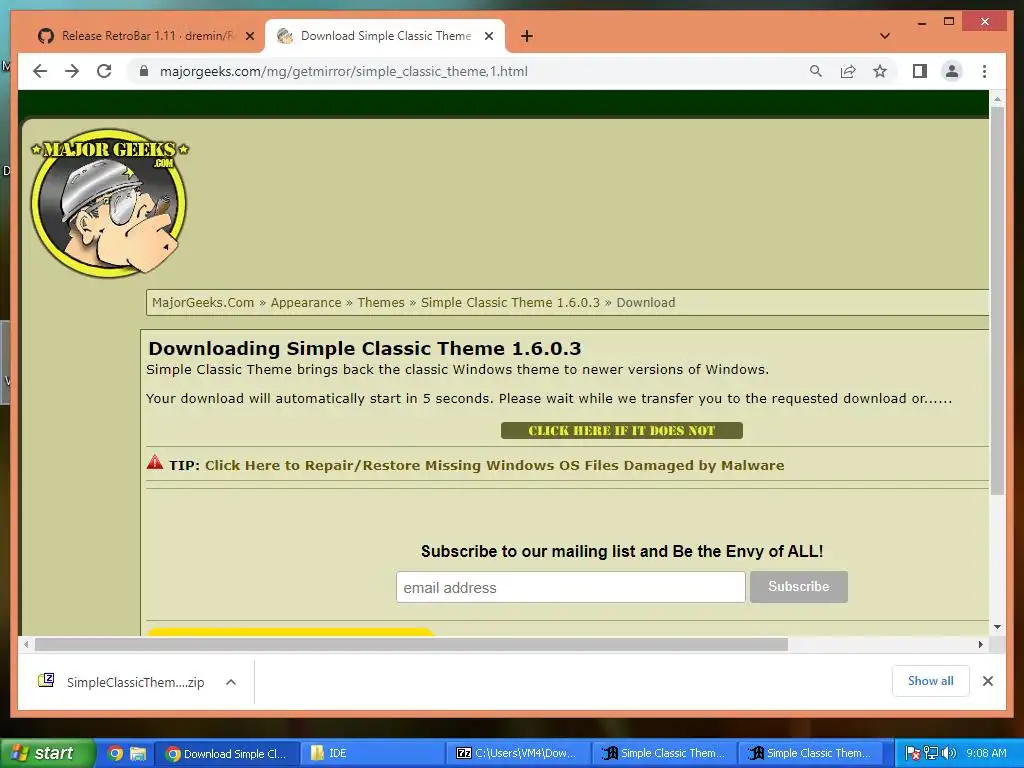
Task: Select the Download Simple Classic Theme tab
Action: click(x=385, y=36)
